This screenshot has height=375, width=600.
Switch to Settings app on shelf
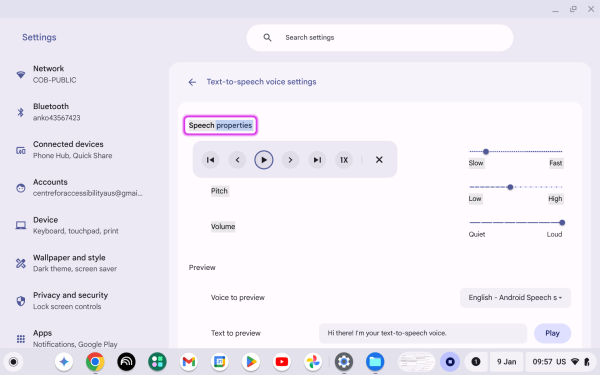[344, 362]
